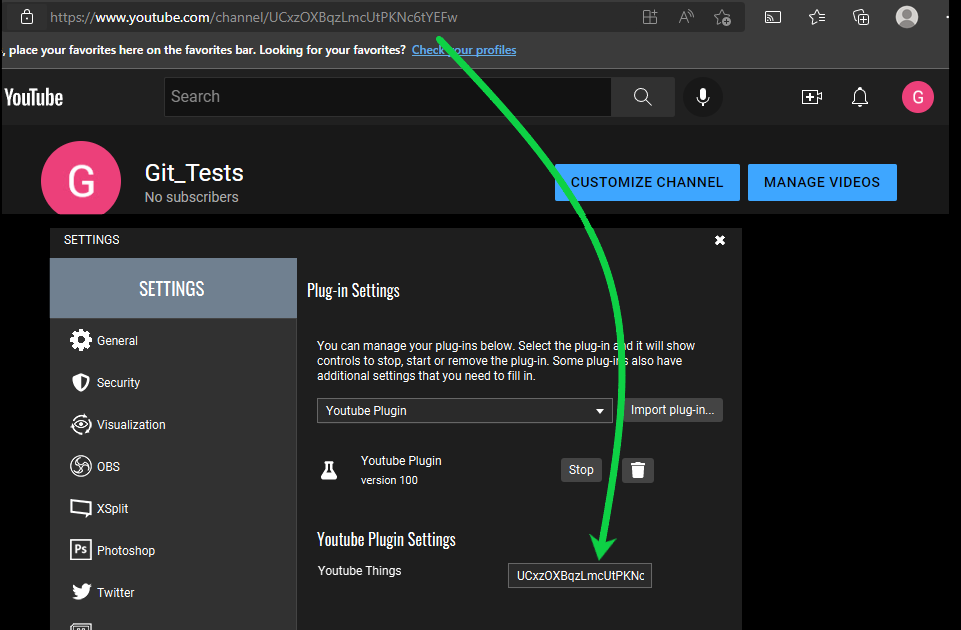
Task: Activate the Read aloud icon
Action: 686,17
